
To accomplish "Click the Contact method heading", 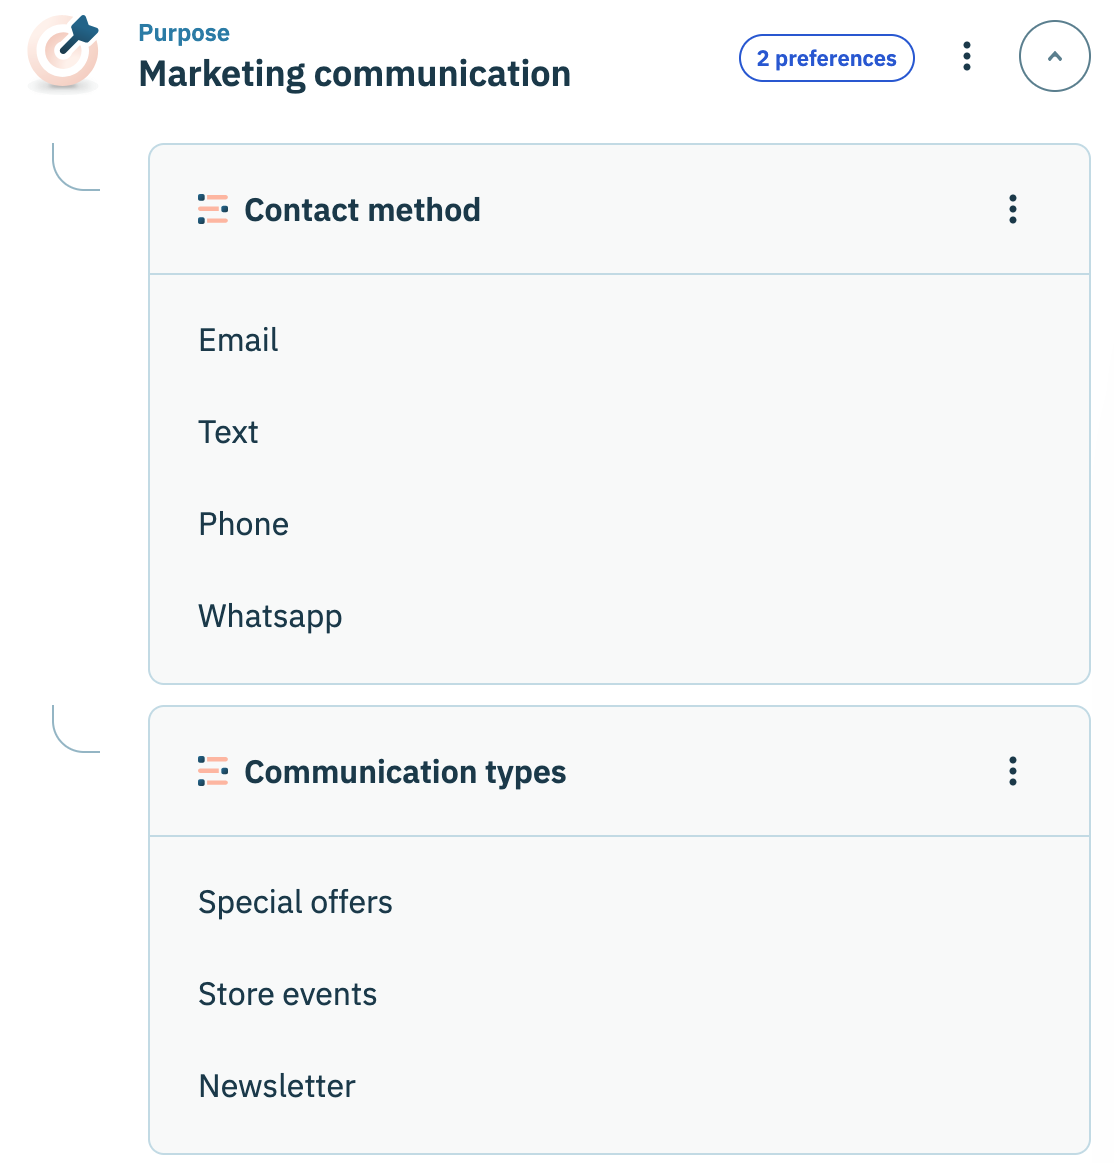I will tap(362, 210).
